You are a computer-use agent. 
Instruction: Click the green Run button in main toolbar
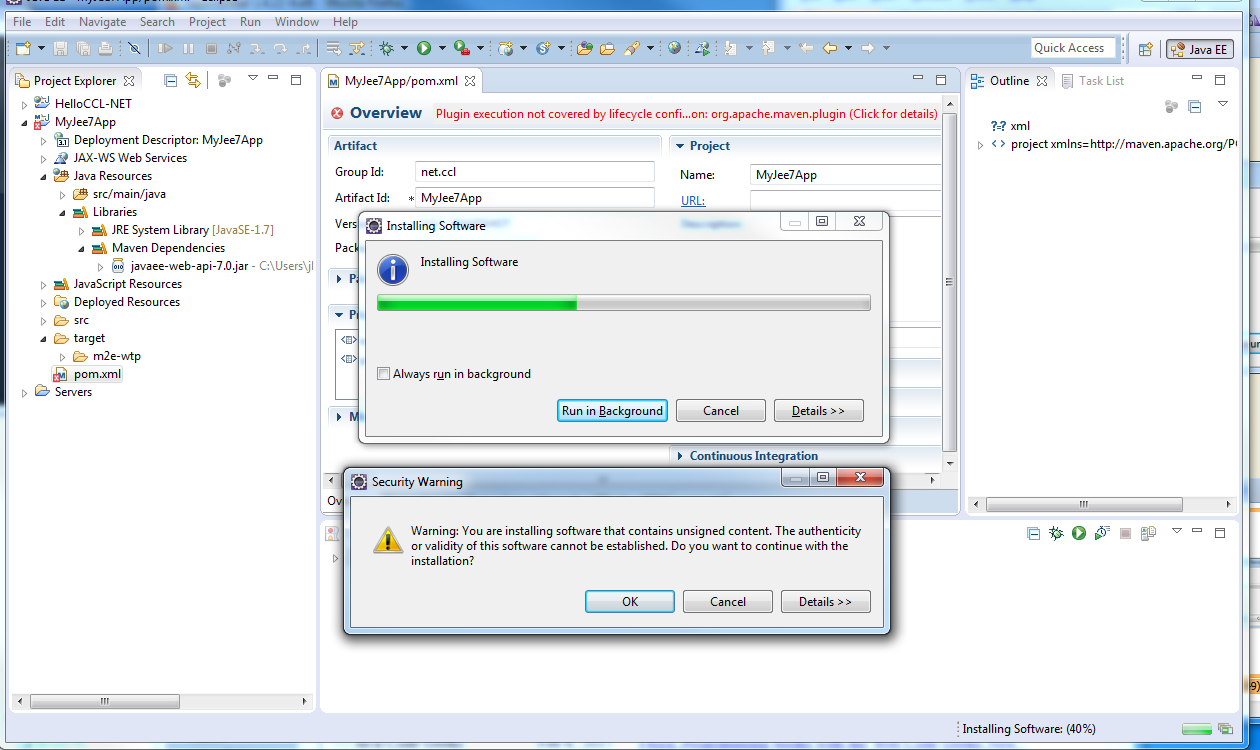[424, 48]
